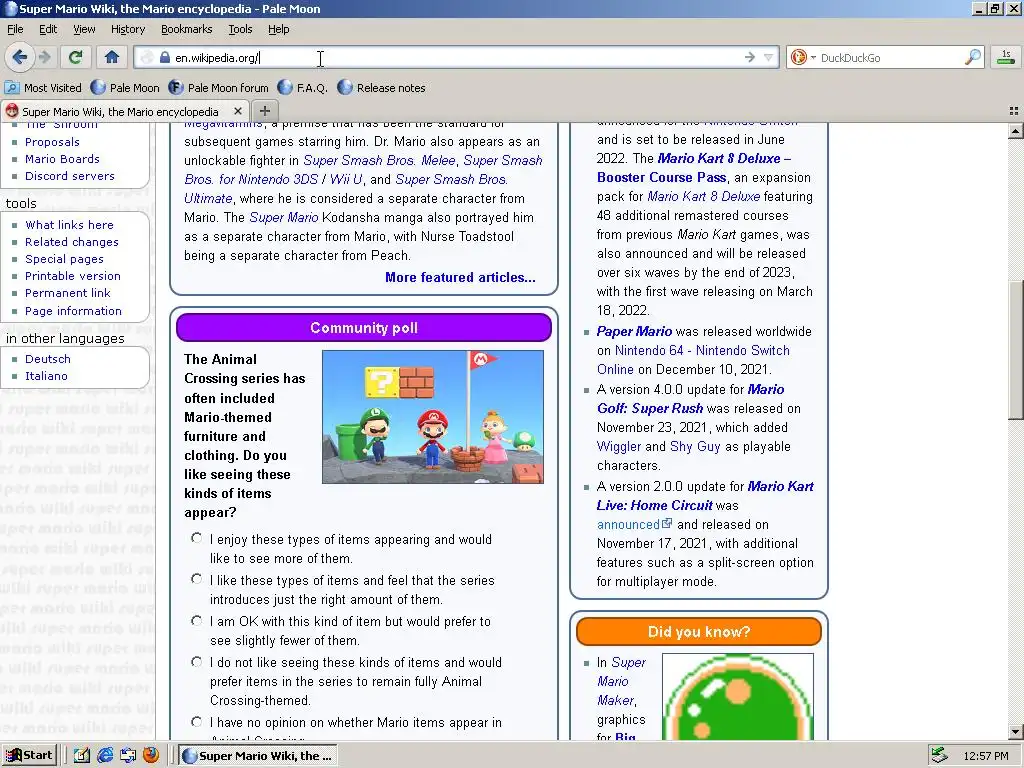
Task: Open the 'What links here' sidebar link
Action: [69, 225]
